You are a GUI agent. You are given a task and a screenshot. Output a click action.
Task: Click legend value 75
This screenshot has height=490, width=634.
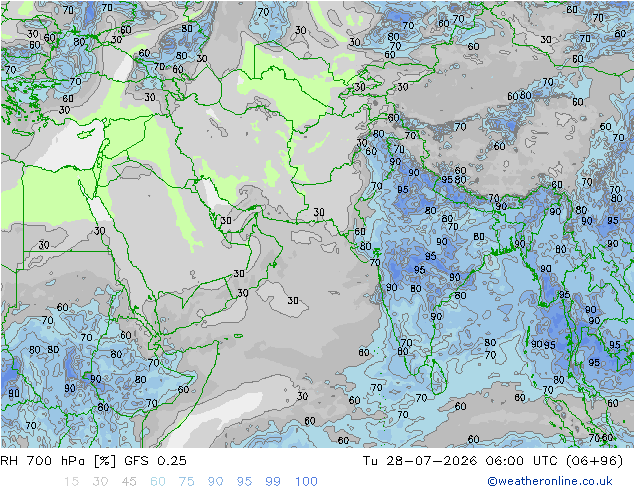pyautogui.click(x=187, y=481)
